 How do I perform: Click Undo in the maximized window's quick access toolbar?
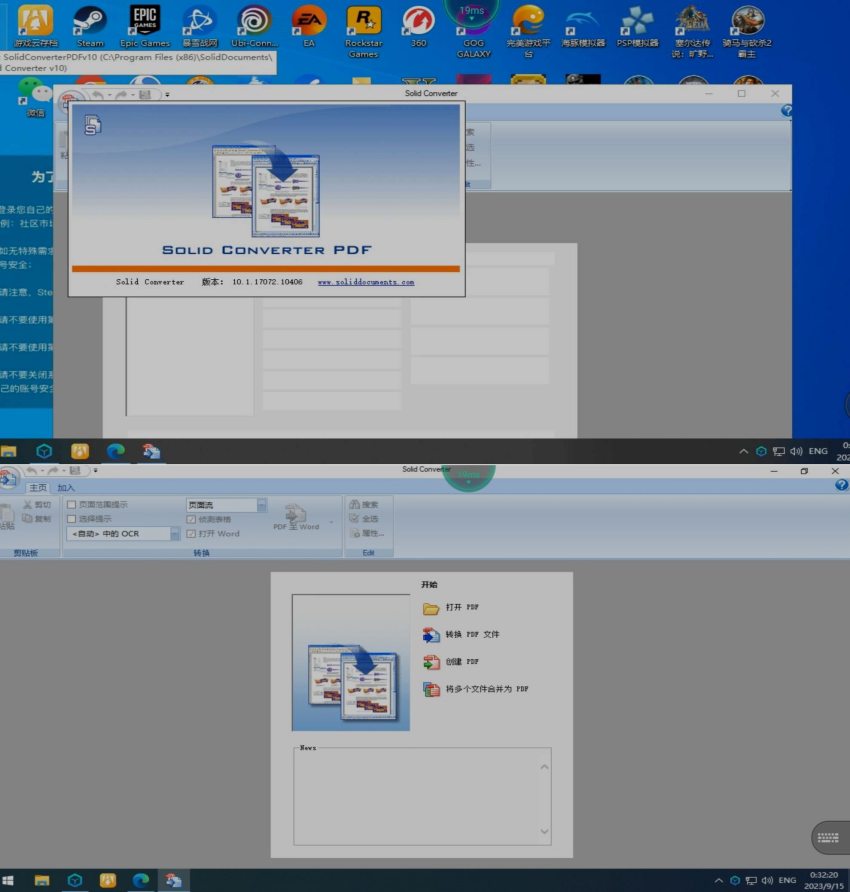coord(32,470)
